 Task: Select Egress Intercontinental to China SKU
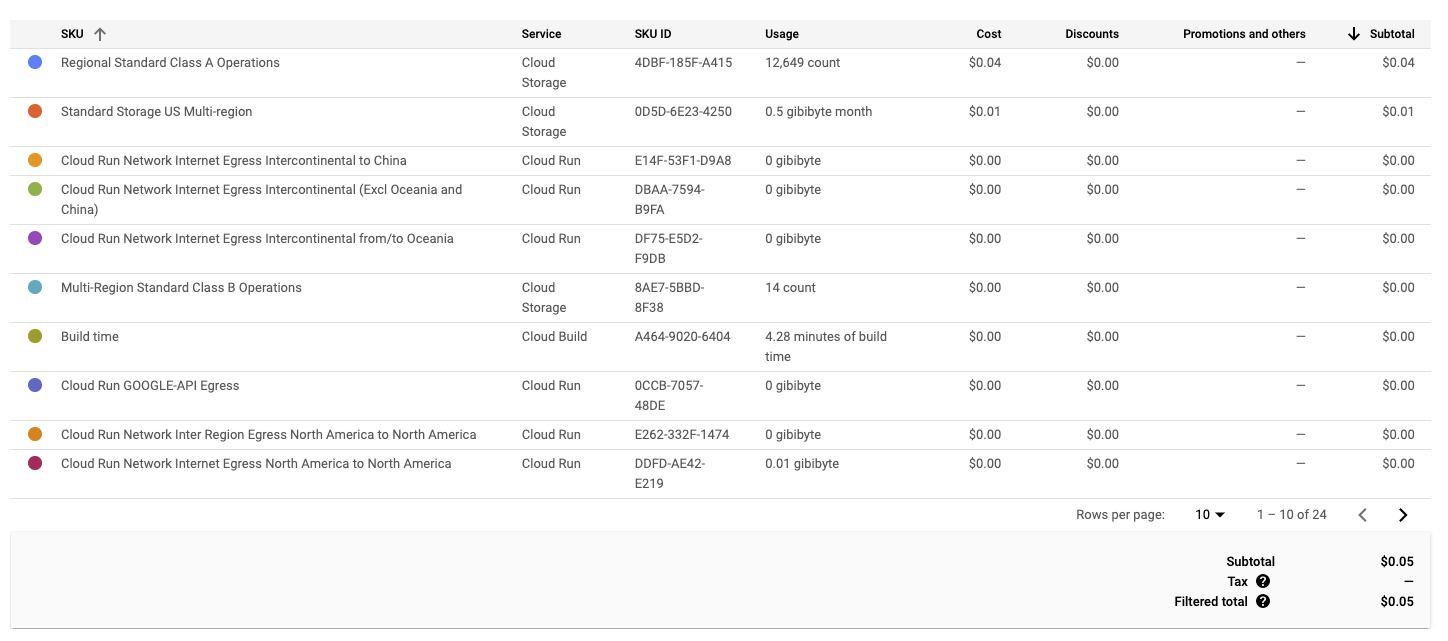click(234, 160)
